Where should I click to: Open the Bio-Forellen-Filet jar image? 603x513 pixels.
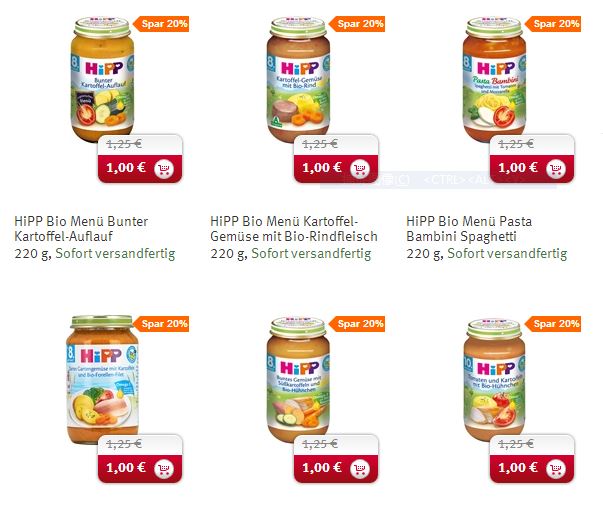click(102, 380)
